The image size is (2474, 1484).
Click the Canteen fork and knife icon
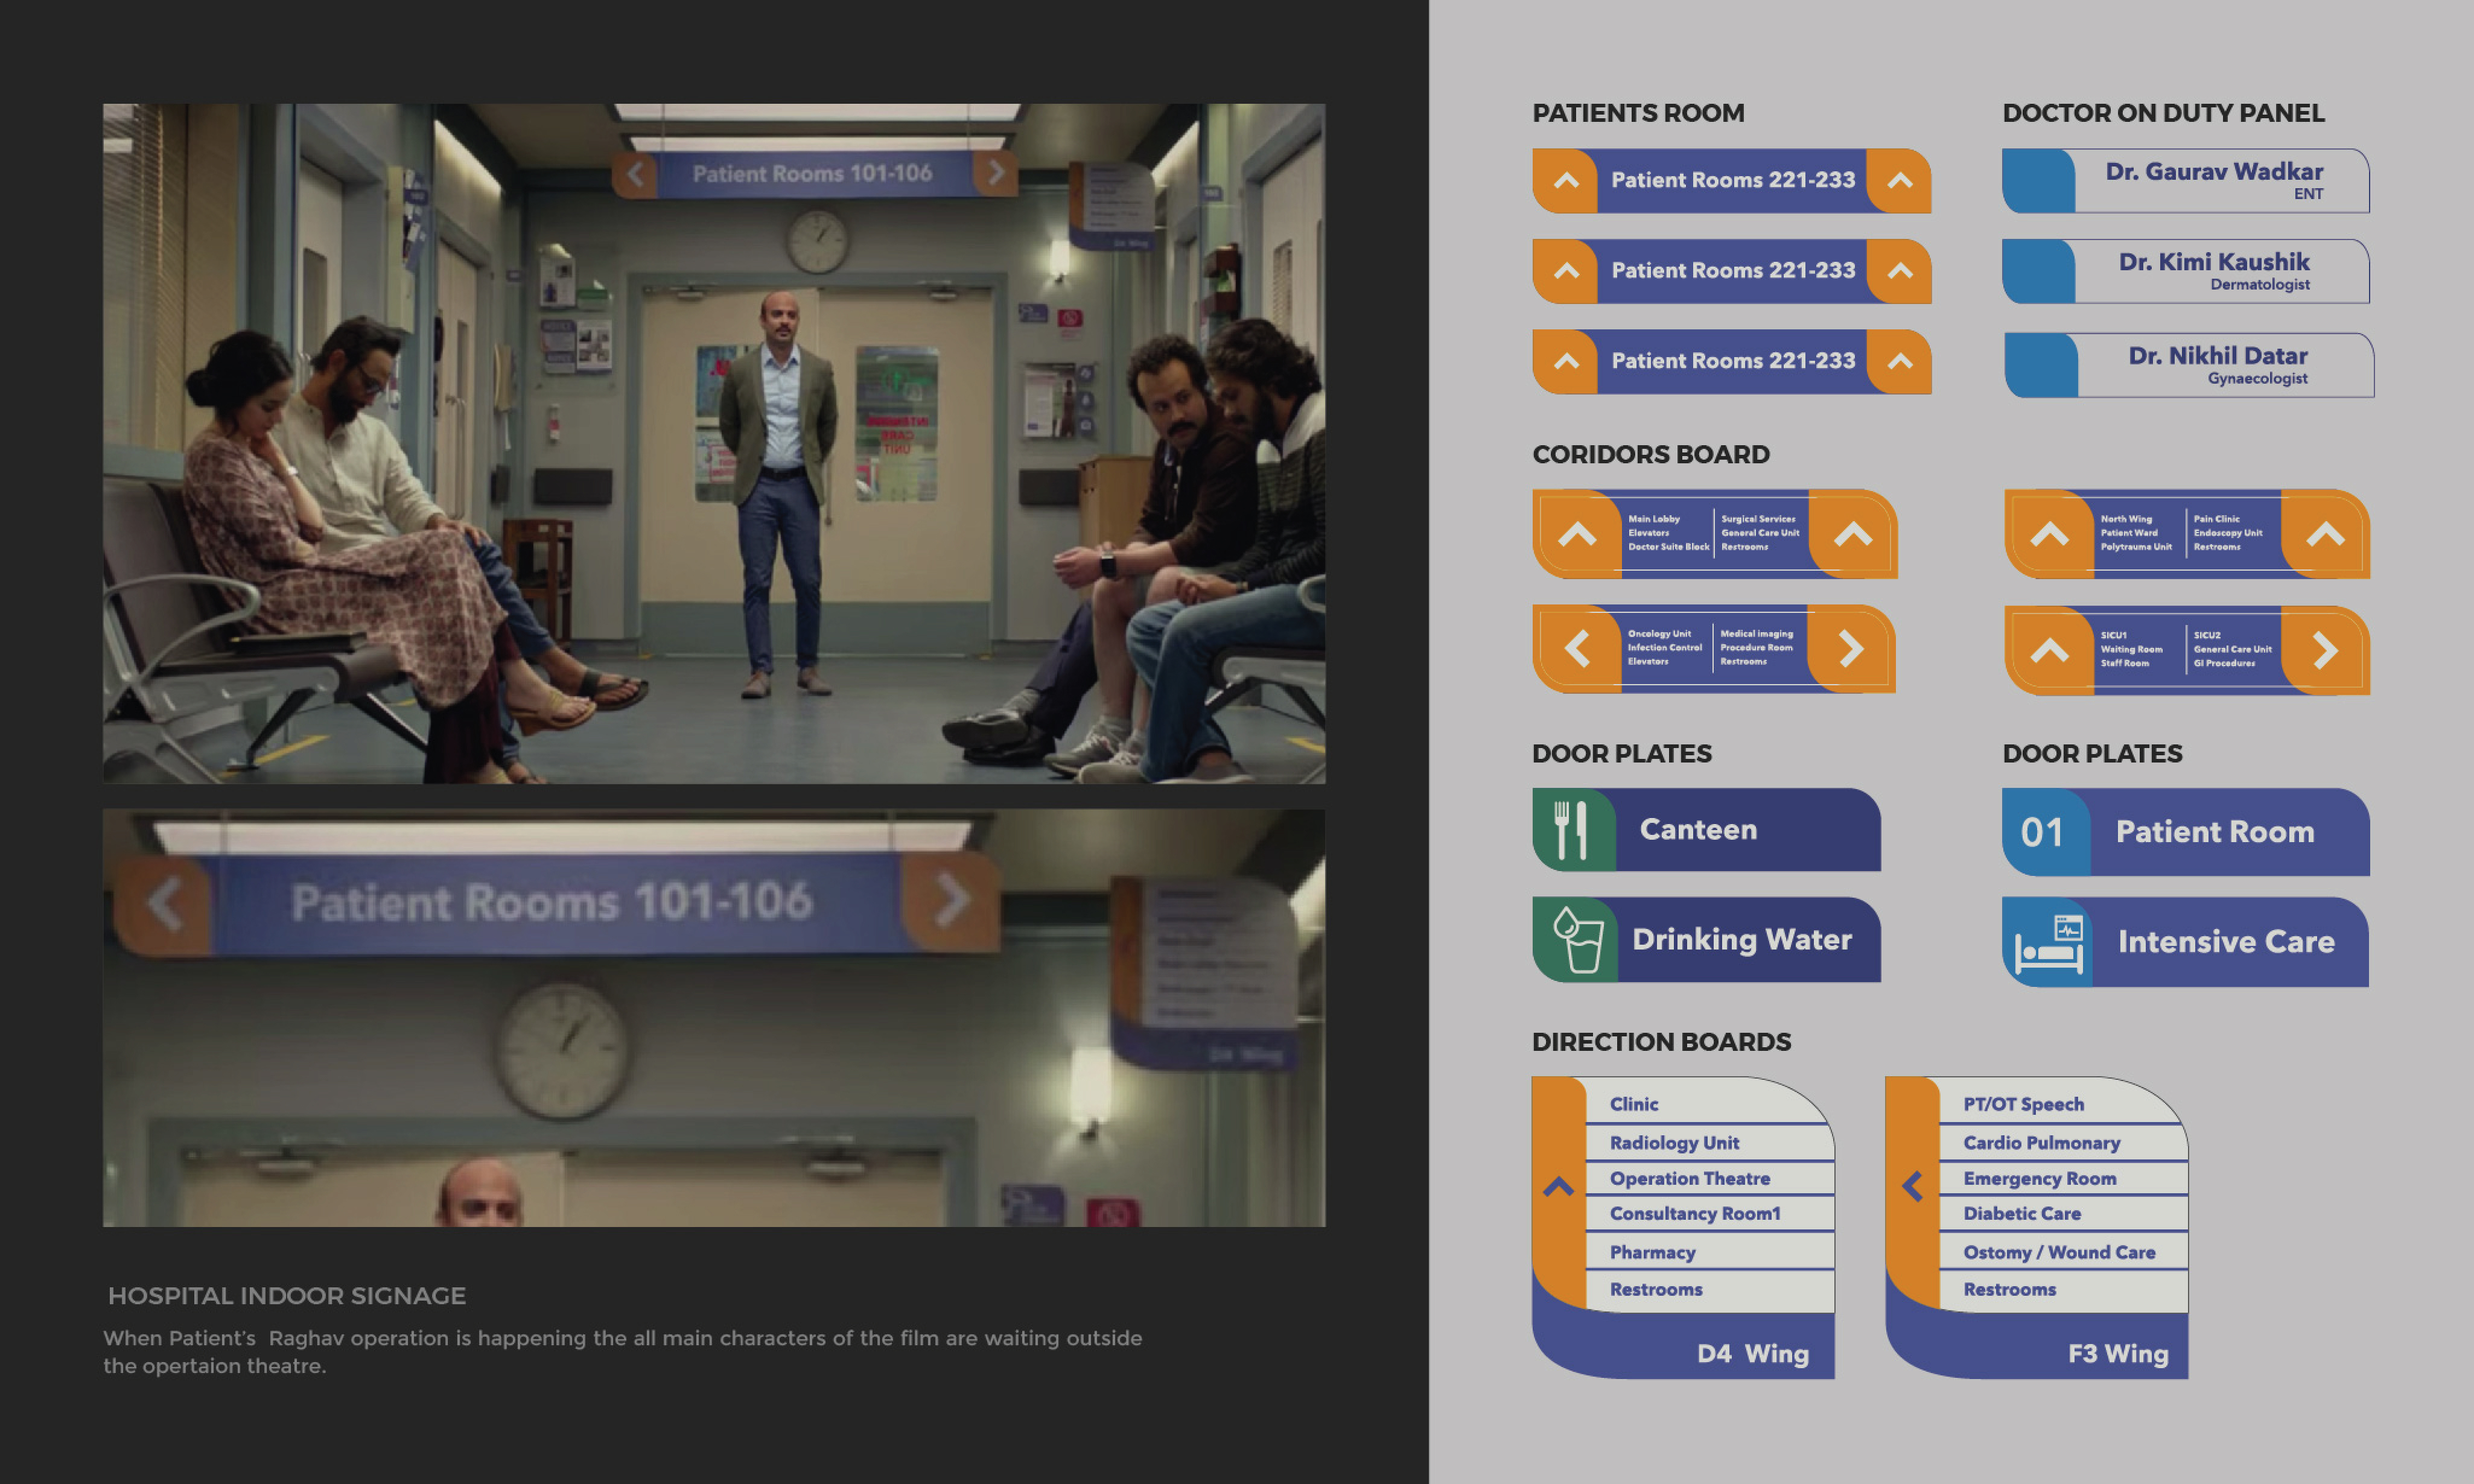[x=1570, y=830]
